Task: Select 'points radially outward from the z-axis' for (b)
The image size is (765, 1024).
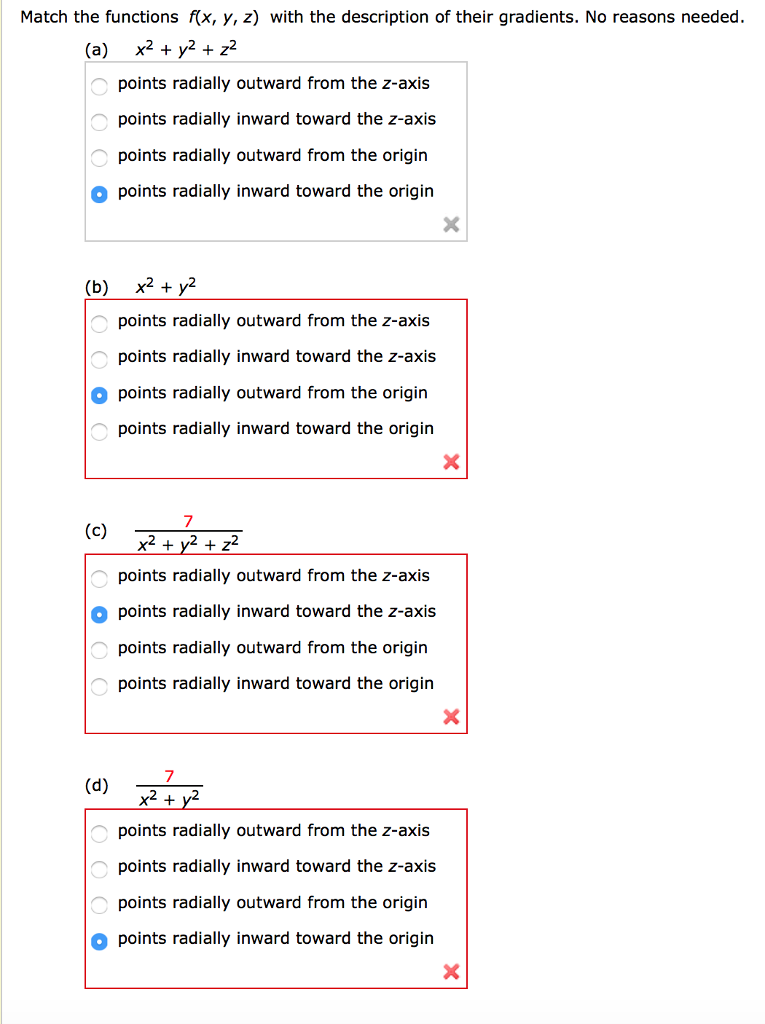Action: click(x=99, y=323)
